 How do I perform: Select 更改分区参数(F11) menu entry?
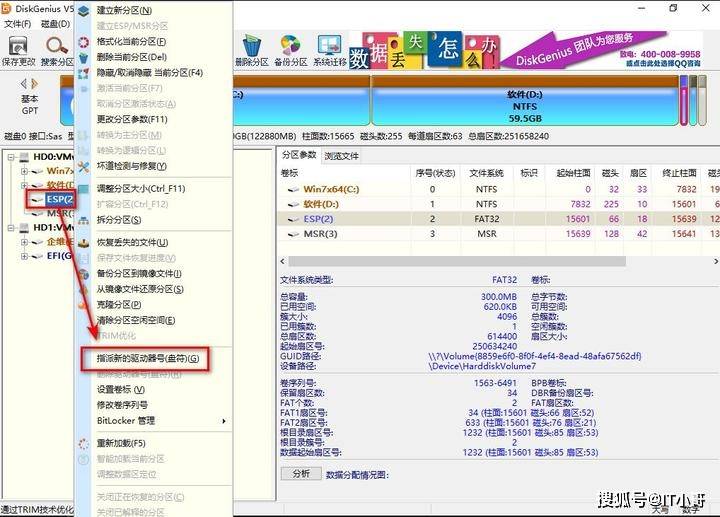click(132, 119)
